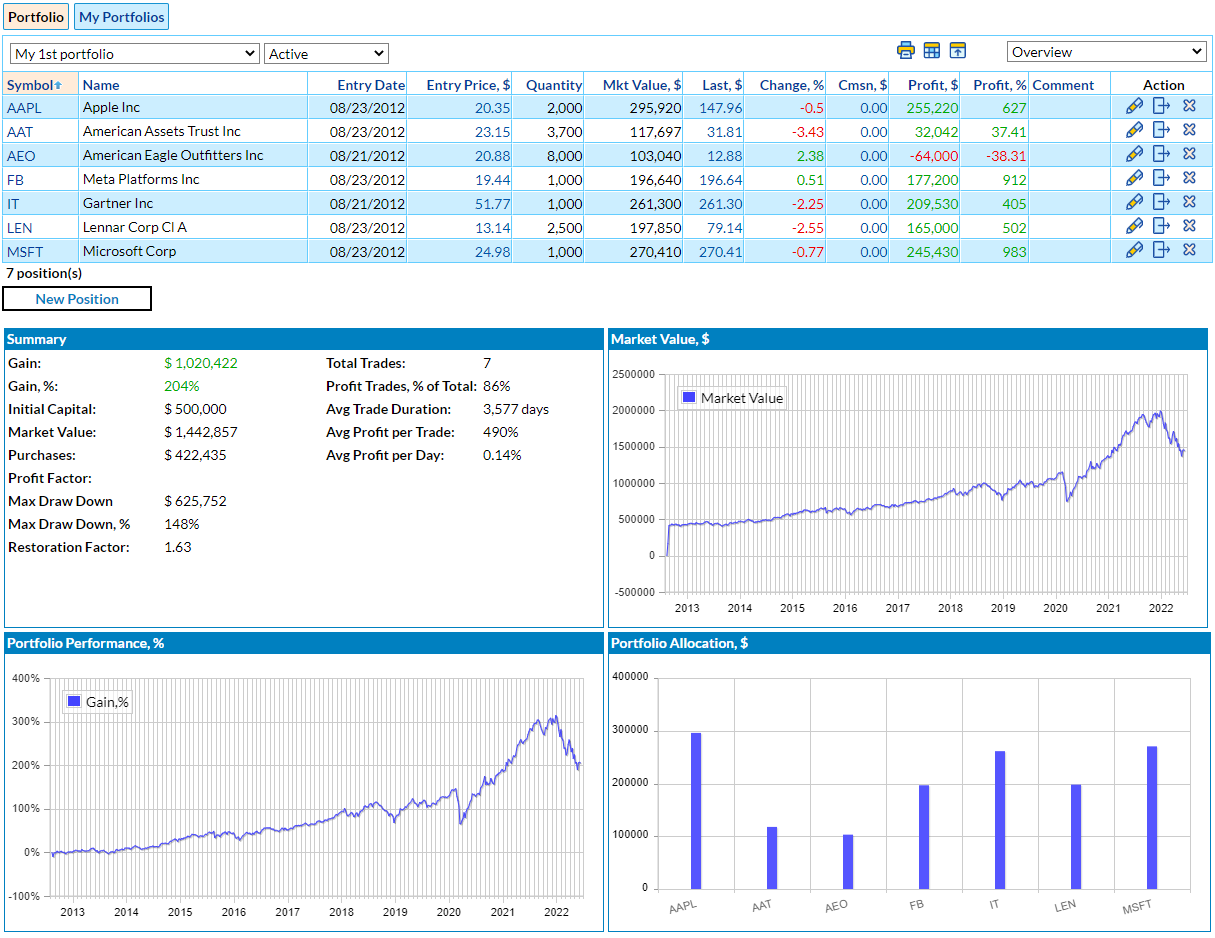Edit the AAPL position with the pencil icon
Screen dimensions: 1215x938
tap(1134, 105)
